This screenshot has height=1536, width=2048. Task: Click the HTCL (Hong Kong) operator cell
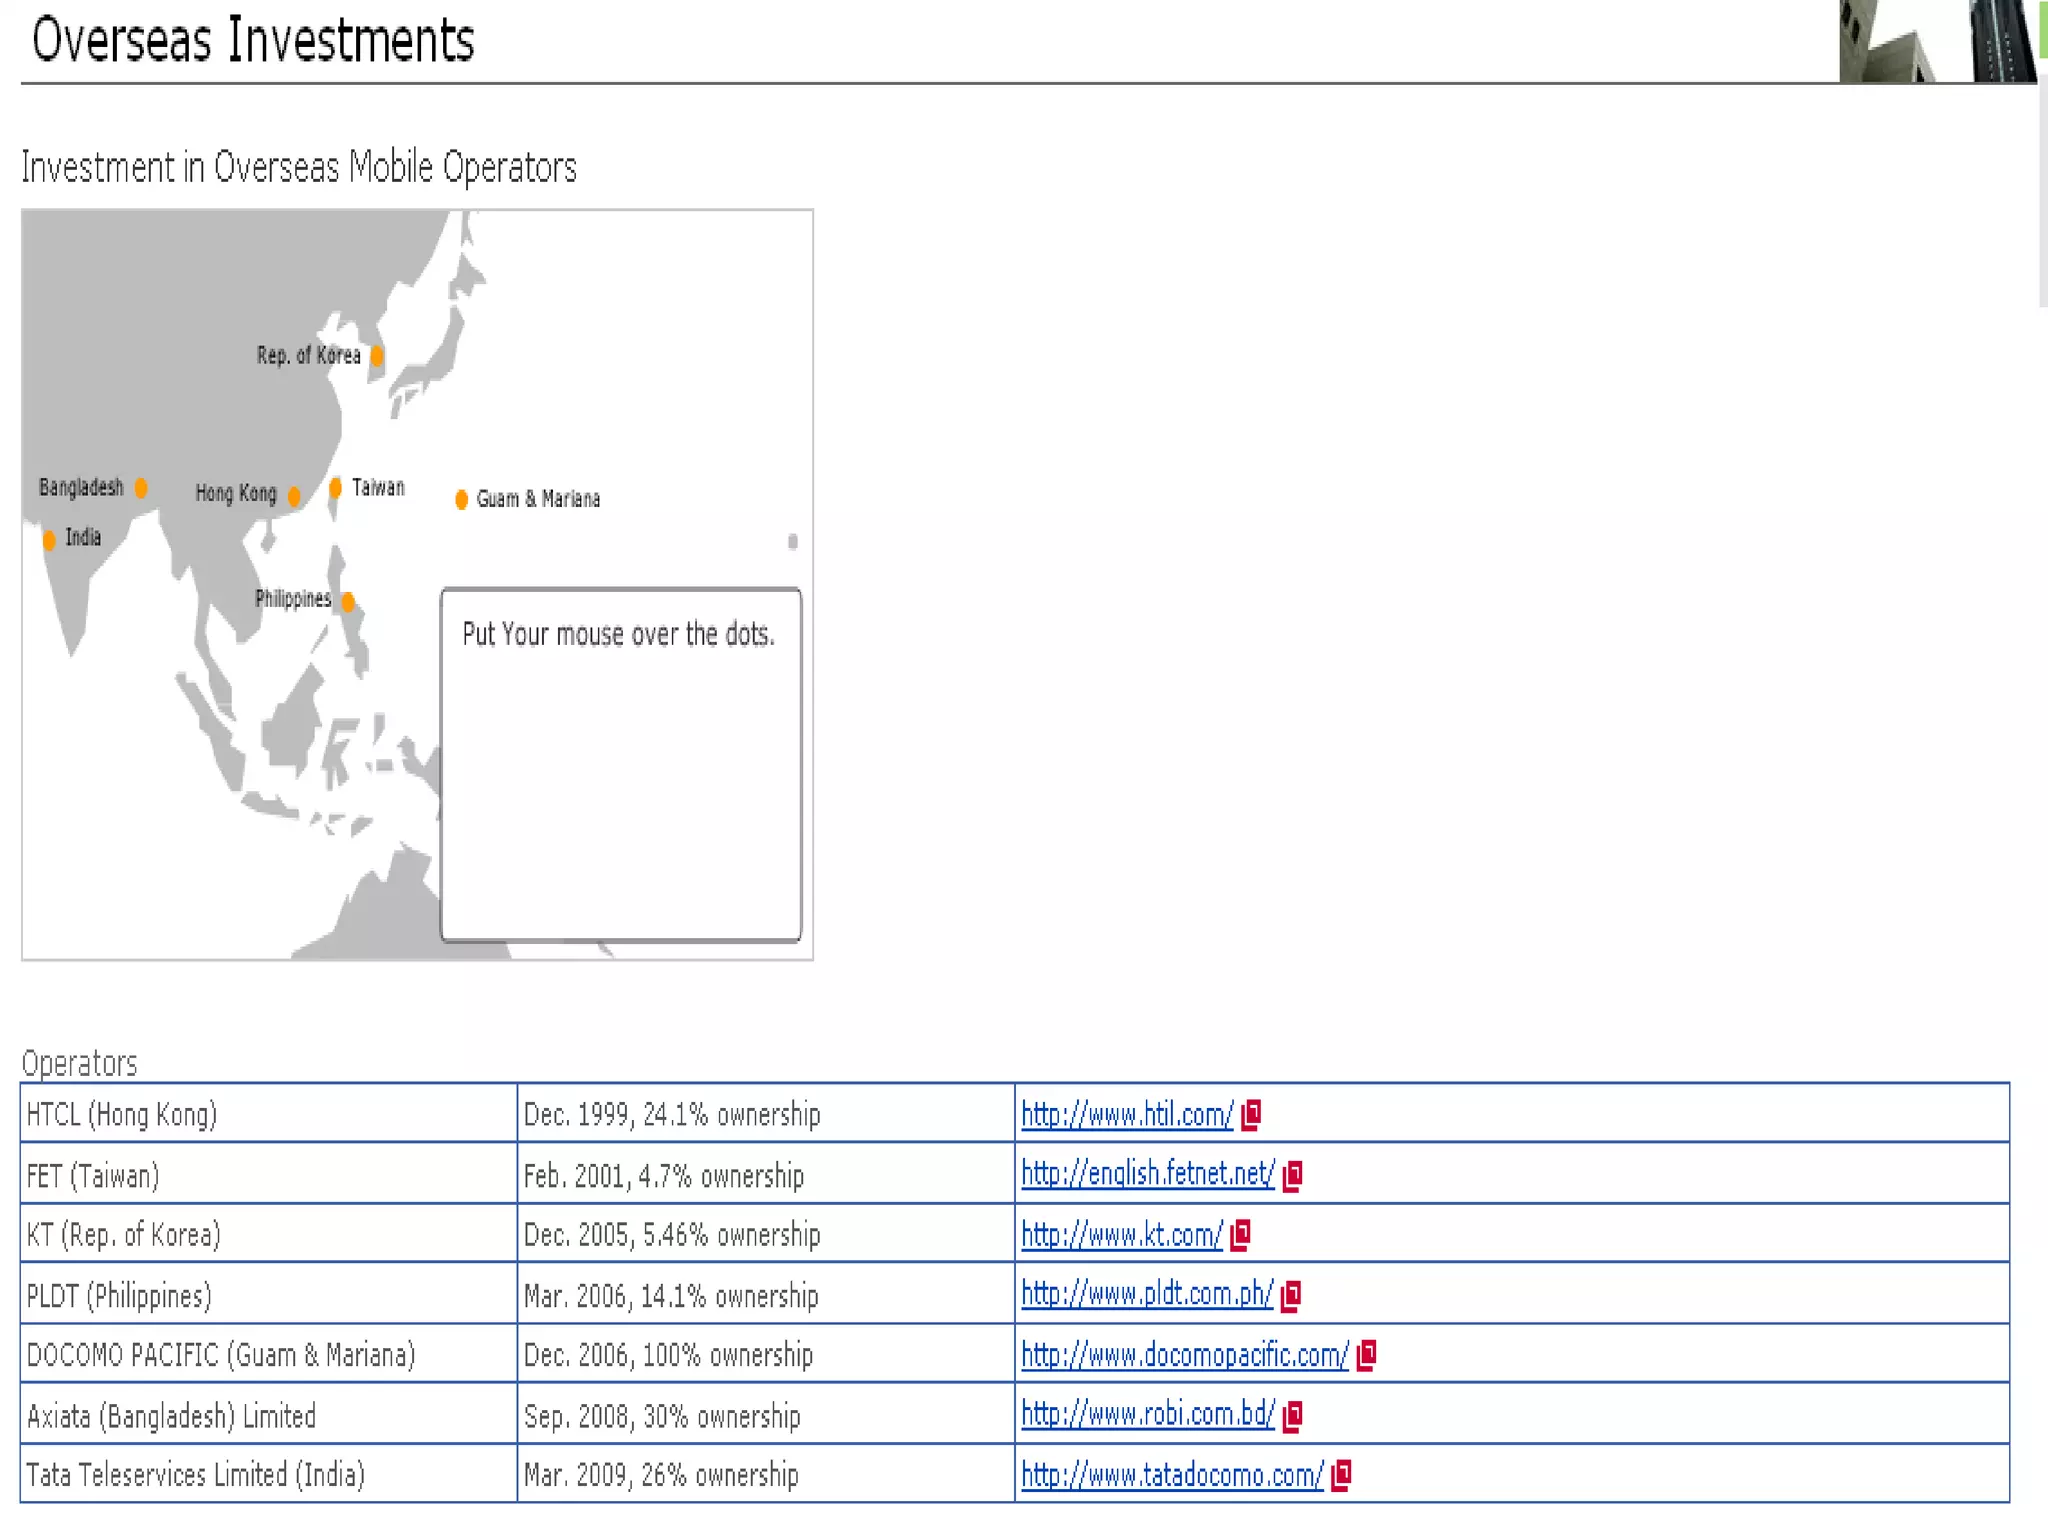[x=269, y=1113]
